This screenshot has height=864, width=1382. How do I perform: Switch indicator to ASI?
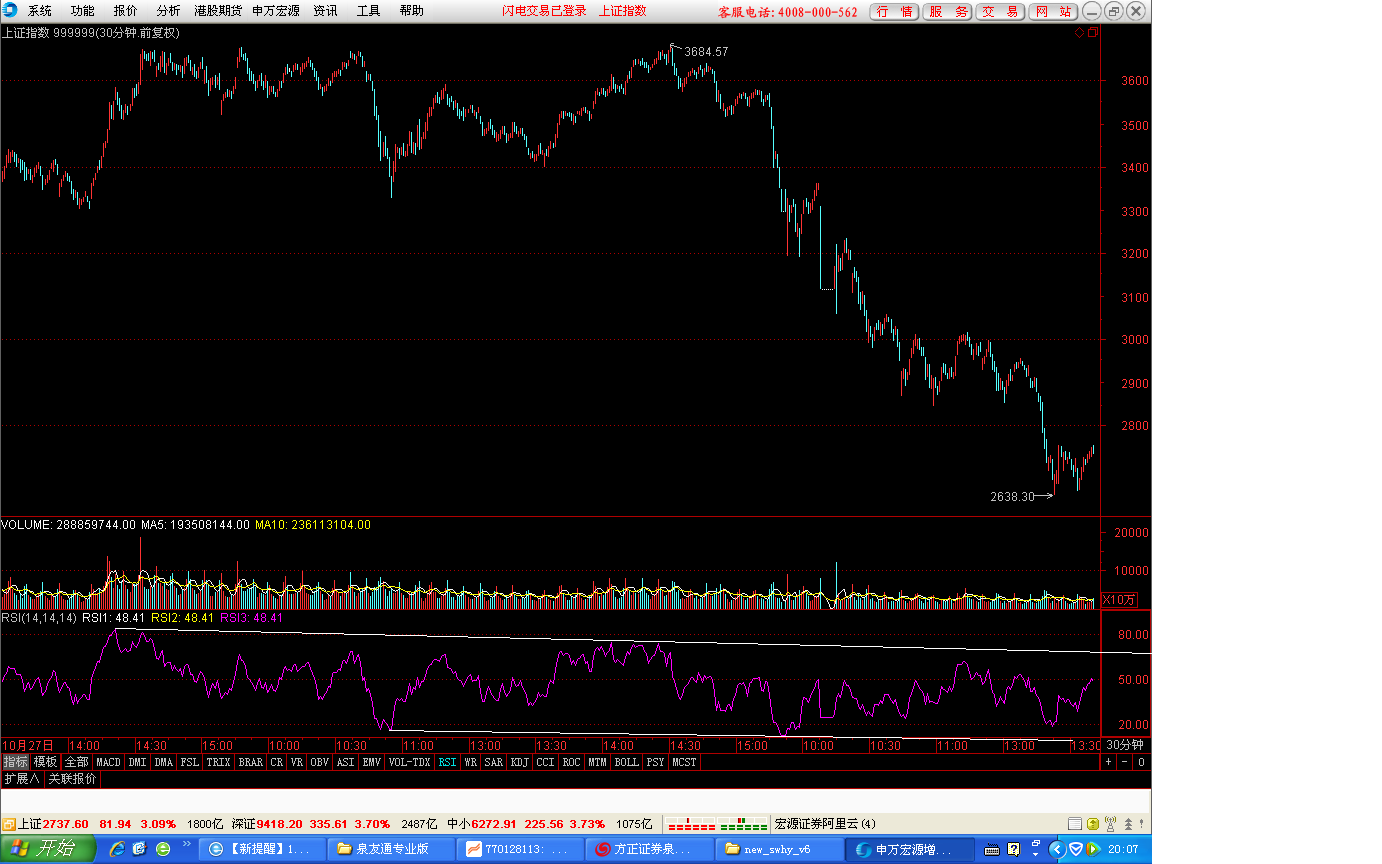346,762
